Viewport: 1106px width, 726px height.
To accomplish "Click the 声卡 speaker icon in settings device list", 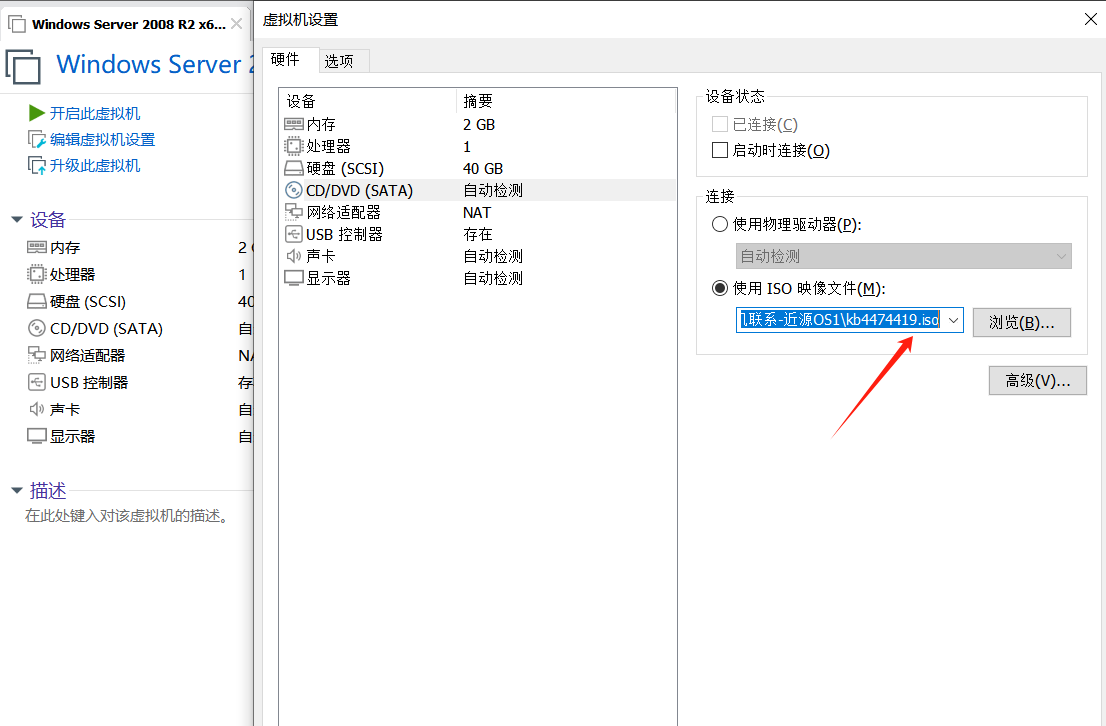I will pos(293,255).
